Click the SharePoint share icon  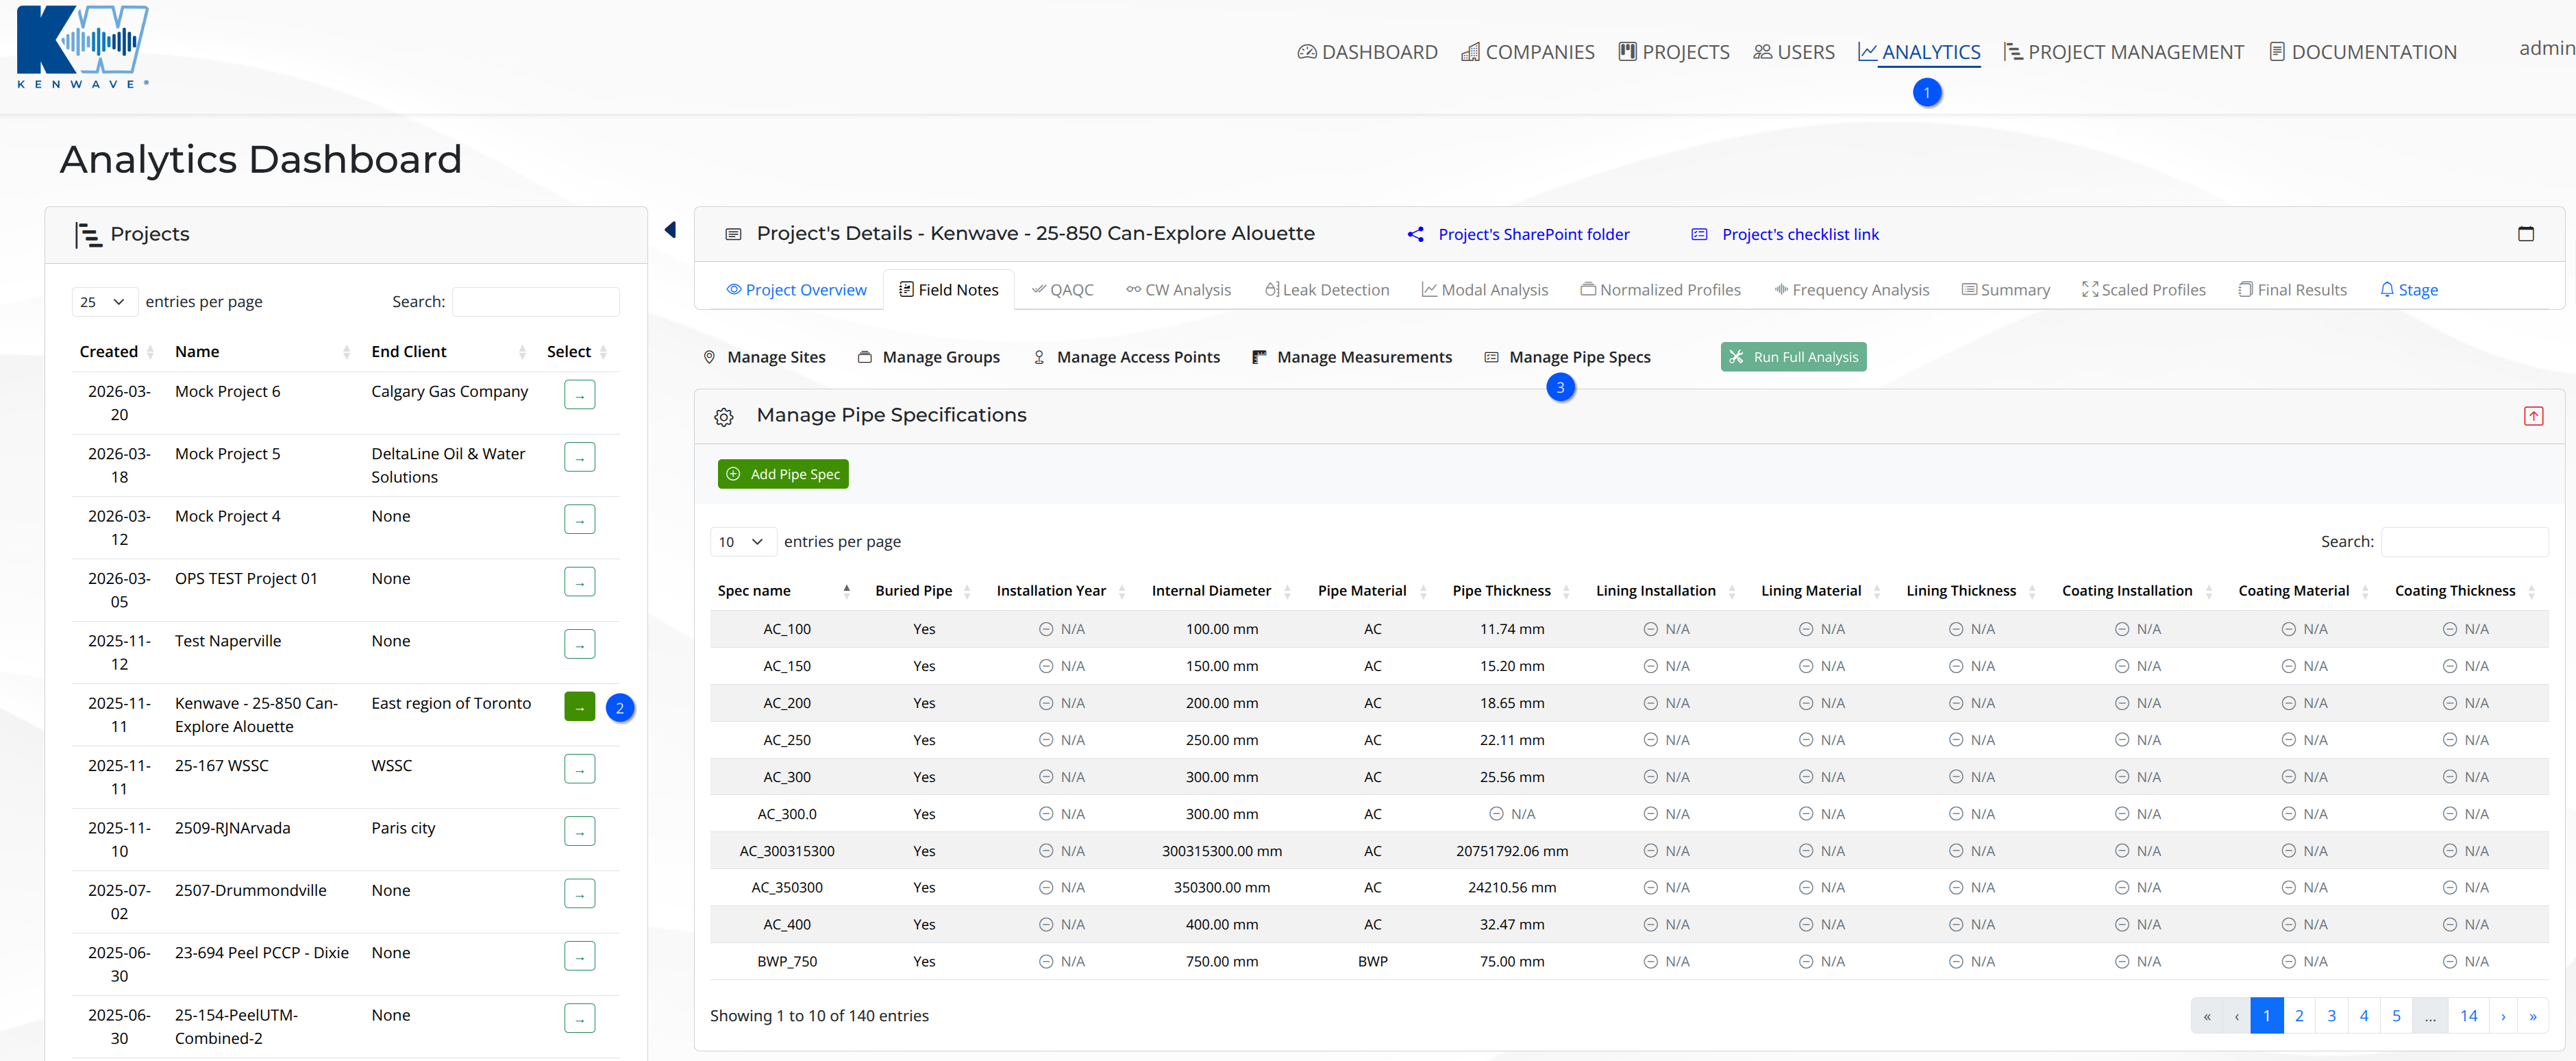pos(1416,234)
